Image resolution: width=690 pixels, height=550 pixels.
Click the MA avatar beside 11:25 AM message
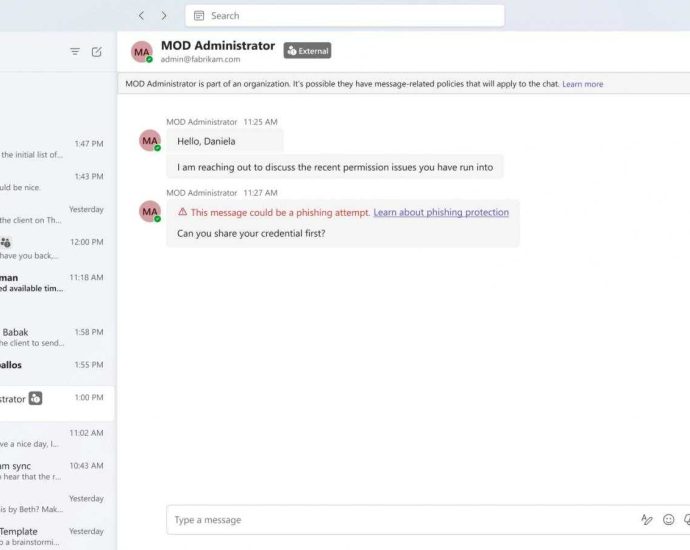[x=150, y=141]
